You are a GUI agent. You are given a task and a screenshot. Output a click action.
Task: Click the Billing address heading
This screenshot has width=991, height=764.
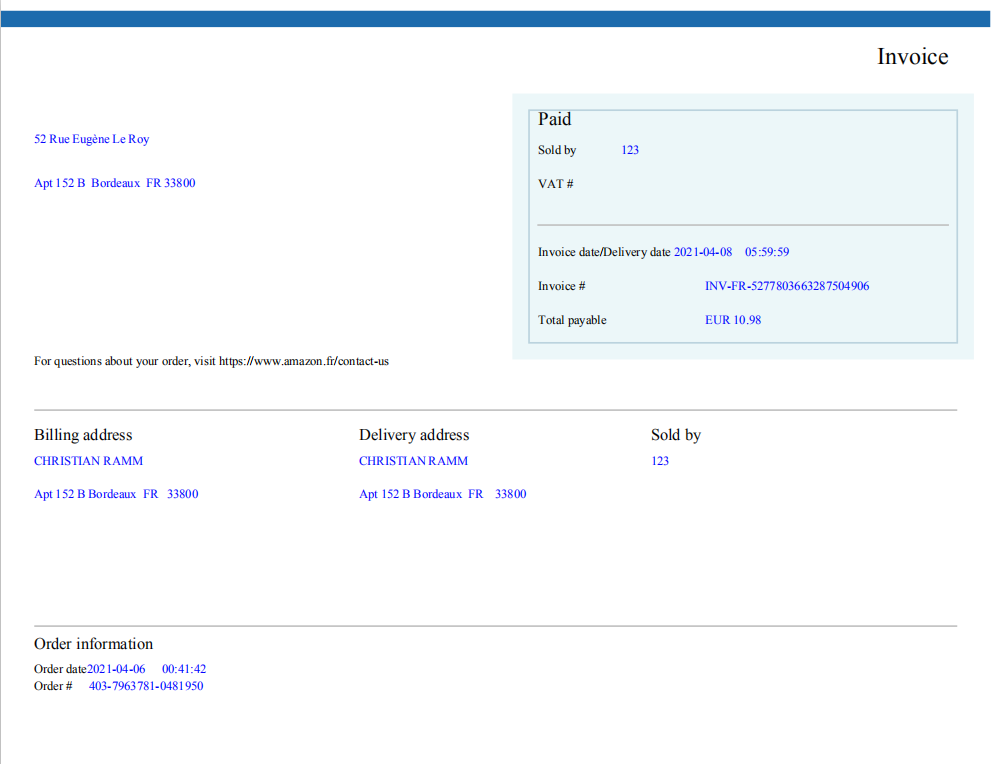83,435
